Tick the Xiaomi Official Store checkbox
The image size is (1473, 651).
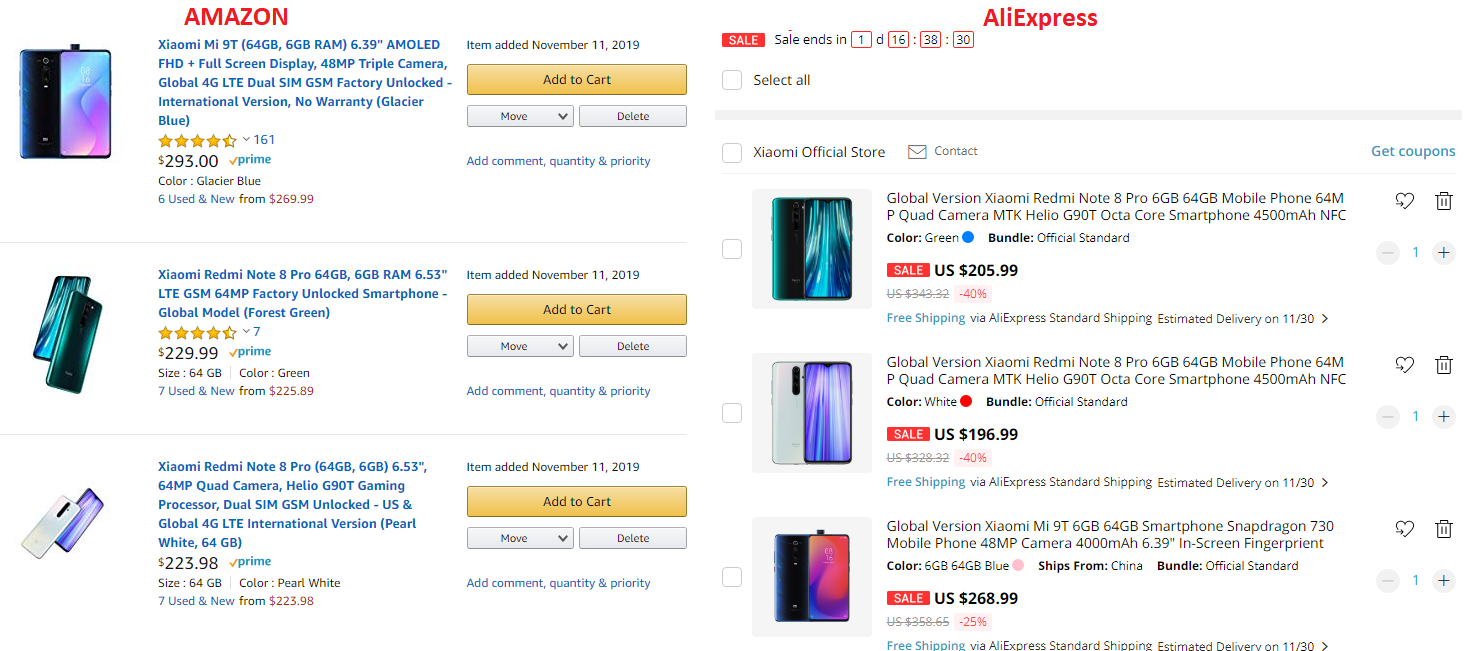(x=732, y=152)
